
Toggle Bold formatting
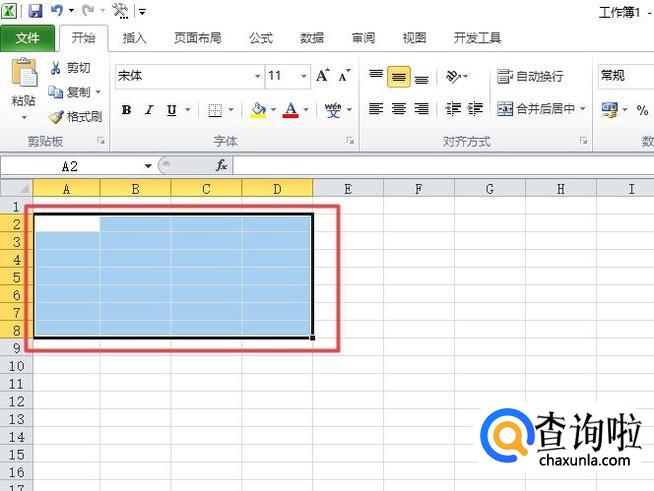(x=126, y=110)
